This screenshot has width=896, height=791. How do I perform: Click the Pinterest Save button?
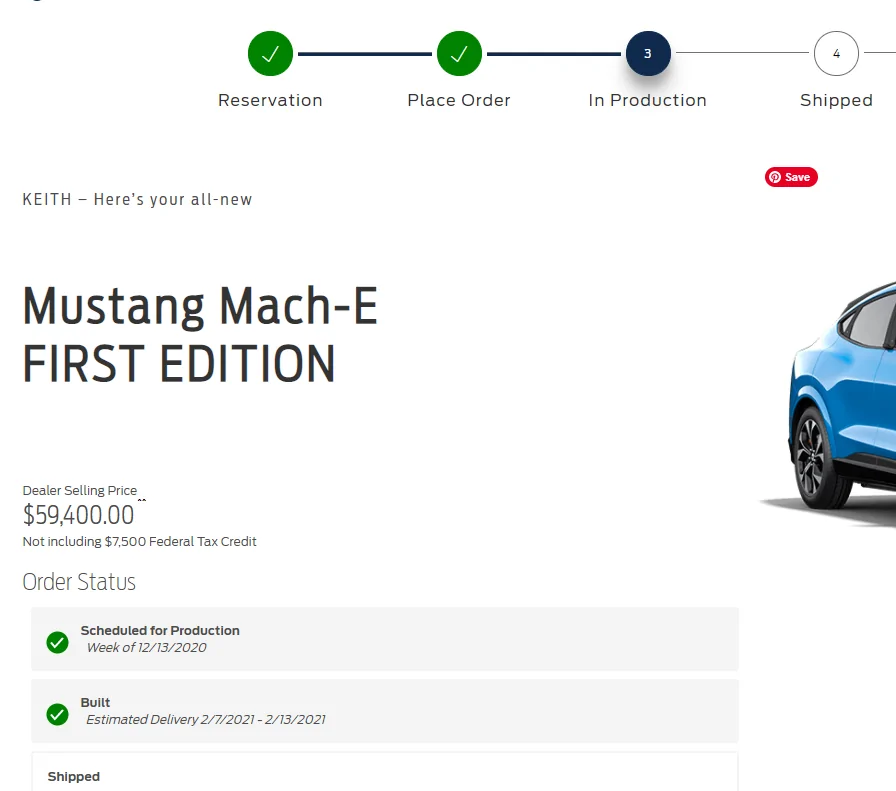point(791,177)
